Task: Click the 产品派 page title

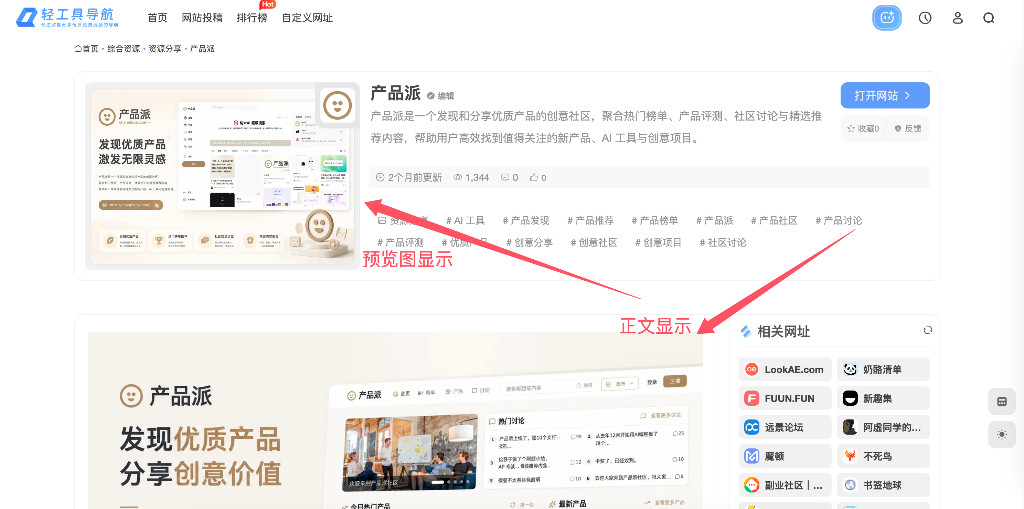Action: point(395,93)
